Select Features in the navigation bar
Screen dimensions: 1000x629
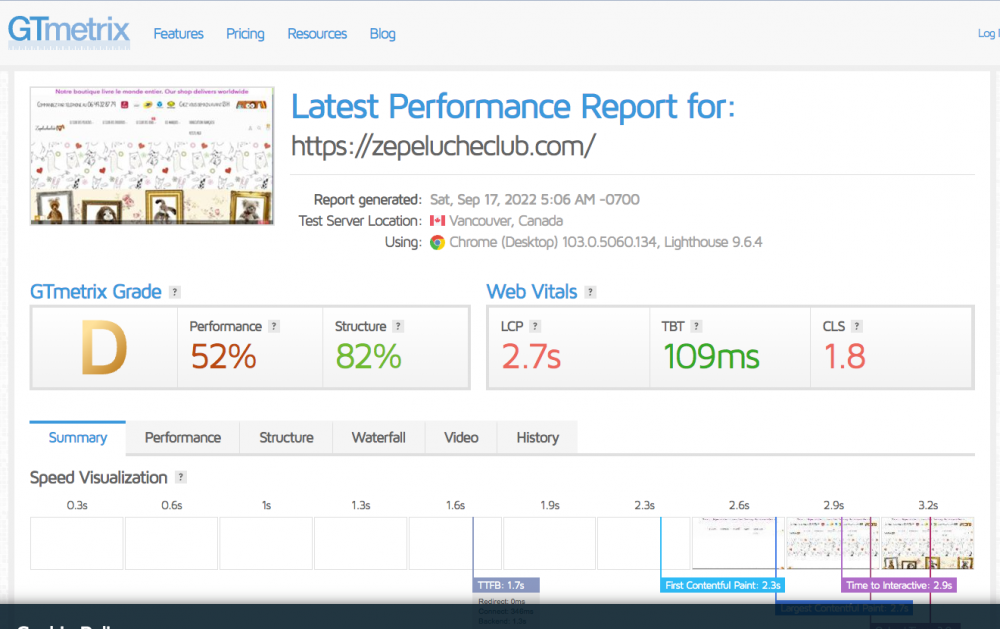click(178, 34)
